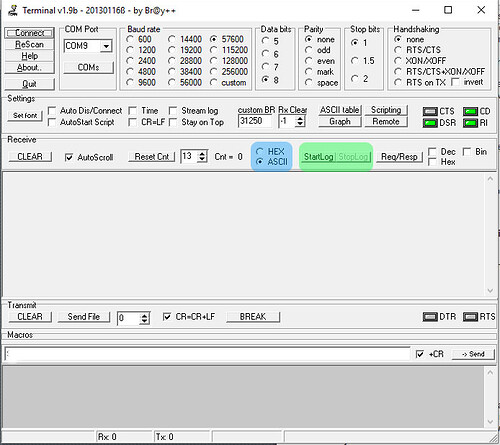Viewport: 500px width, 445px height.
Task: Click the Send File button
Action: point(84,317)
